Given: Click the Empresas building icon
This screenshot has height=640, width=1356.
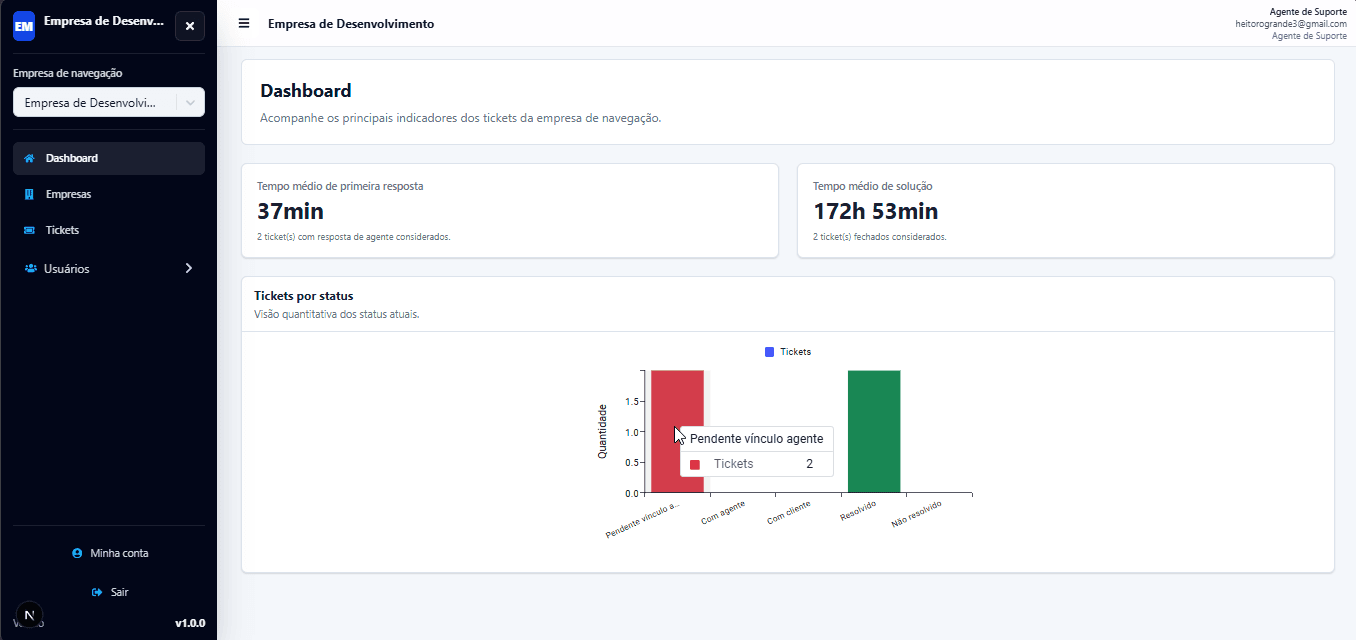Looking at the screenshot, I should point(29,194).
